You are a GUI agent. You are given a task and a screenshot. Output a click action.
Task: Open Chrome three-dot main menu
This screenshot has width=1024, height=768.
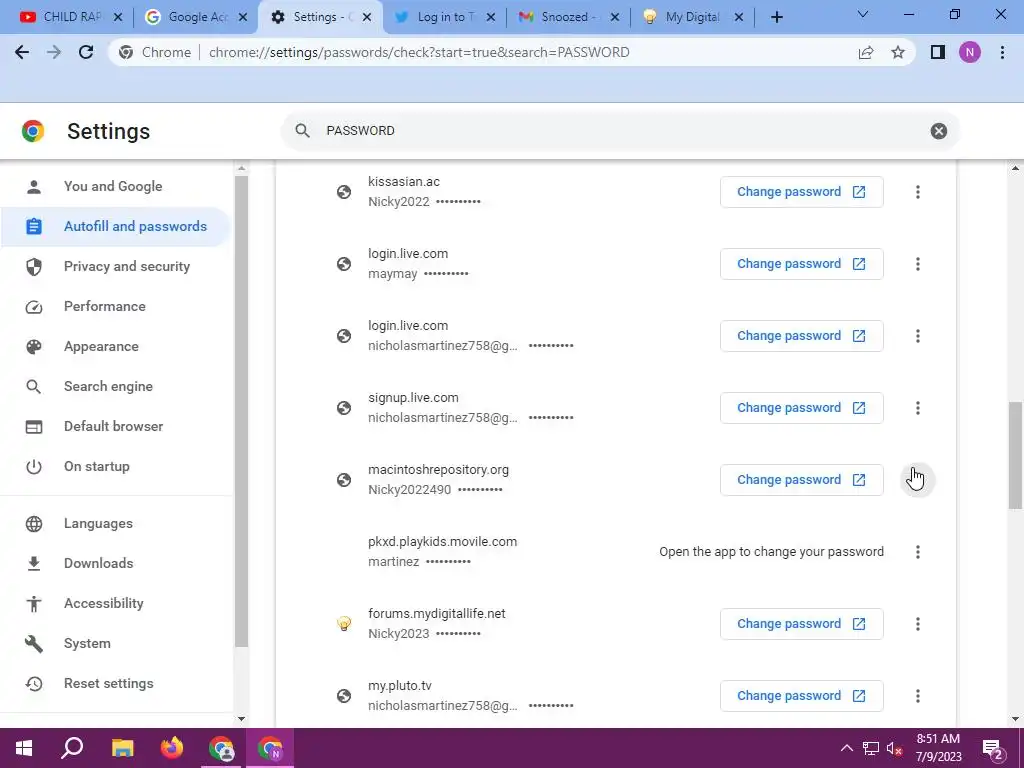1002,52
